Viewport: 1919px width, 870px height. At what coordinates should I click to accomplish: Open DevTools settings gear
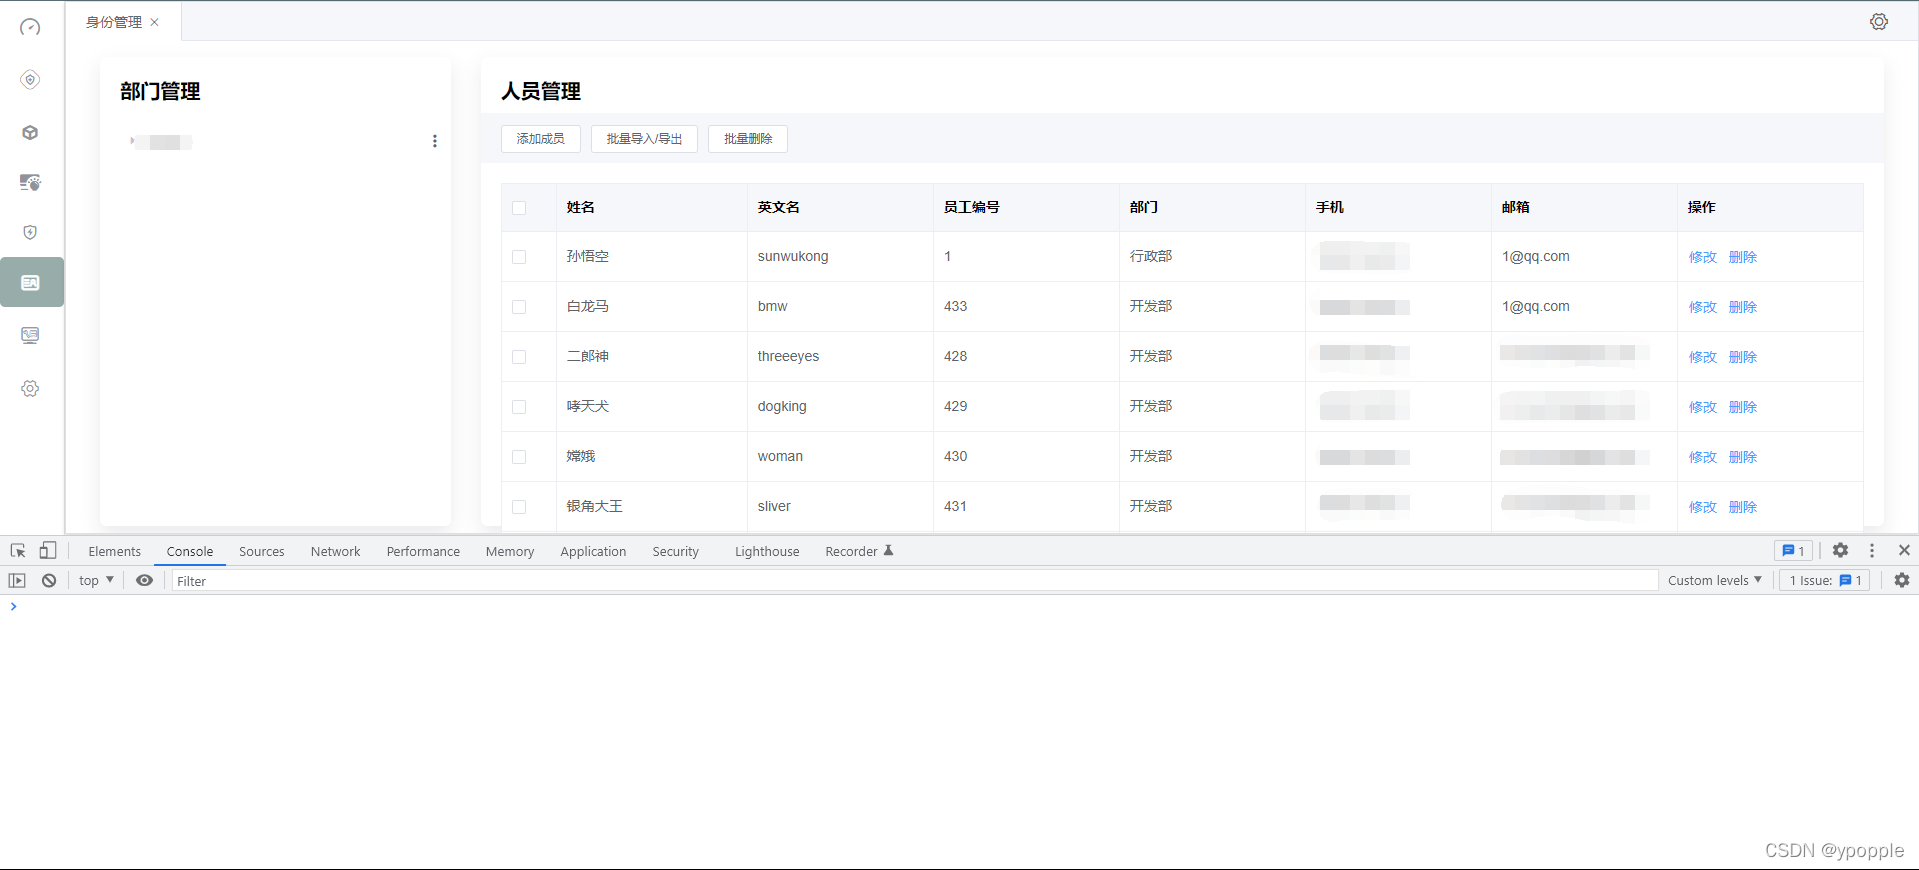pyautogui.click(x=1840, y=550)
